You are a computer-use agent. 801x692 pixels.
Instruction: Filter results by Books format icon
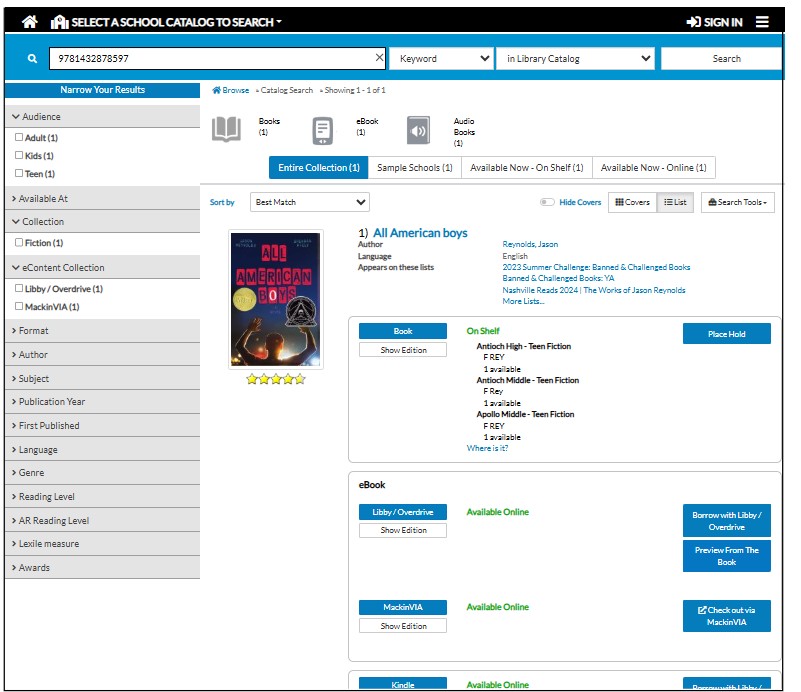227,129
